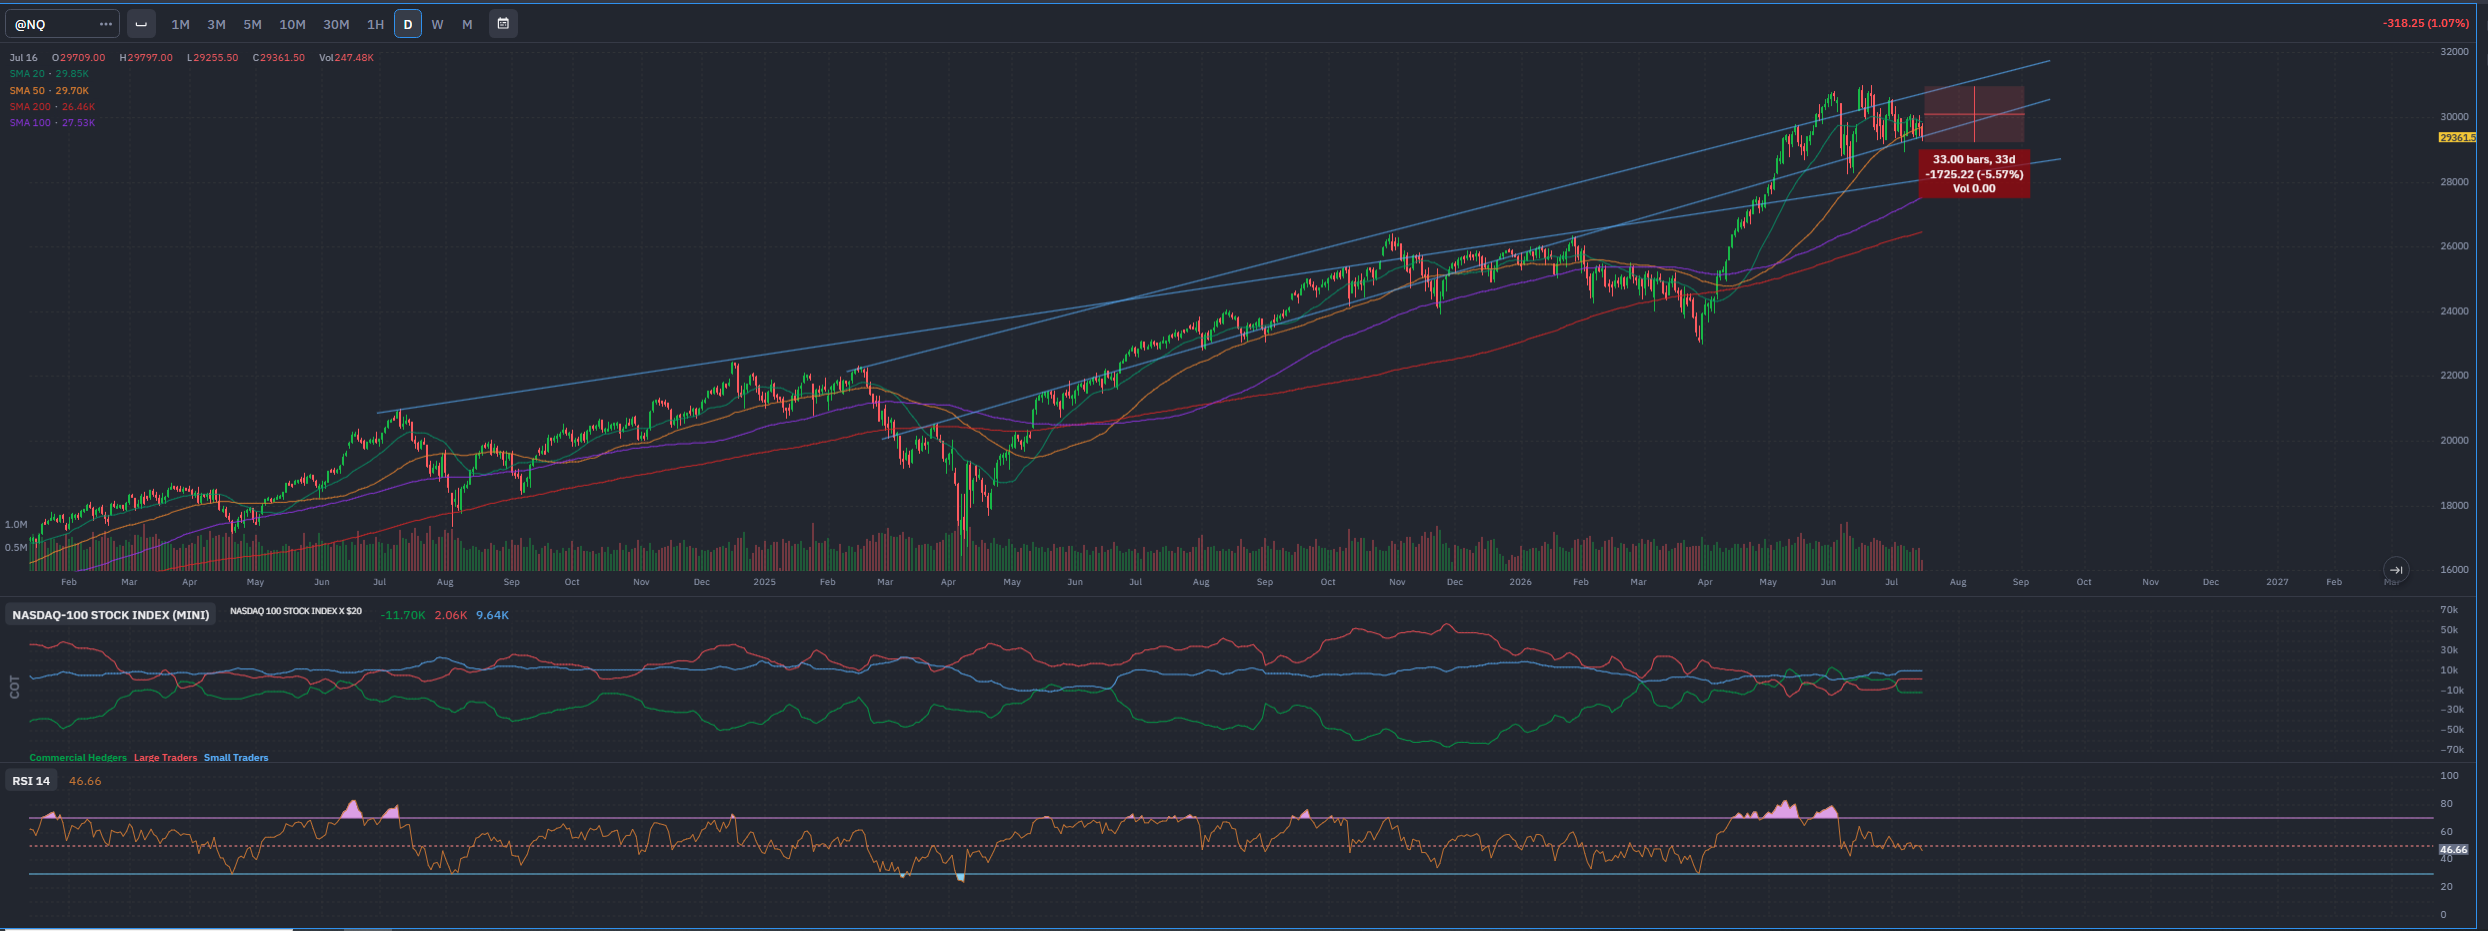Screen dimensions: 2488x931
Task: Toggle the active D daily timeframe button
Action: pyautogui.click(x=408, y=24)
